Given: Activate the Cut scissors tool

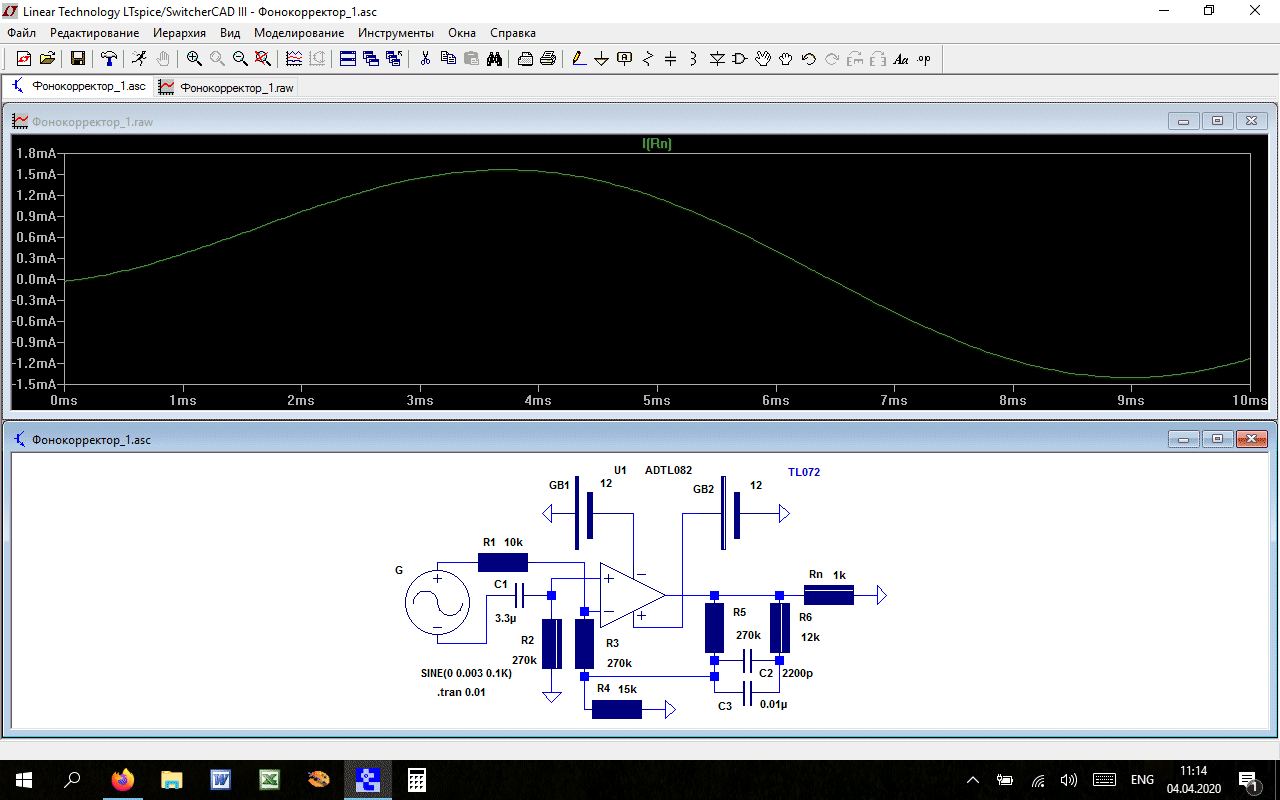Looking at the screenshot, I should tap(425, 59).
